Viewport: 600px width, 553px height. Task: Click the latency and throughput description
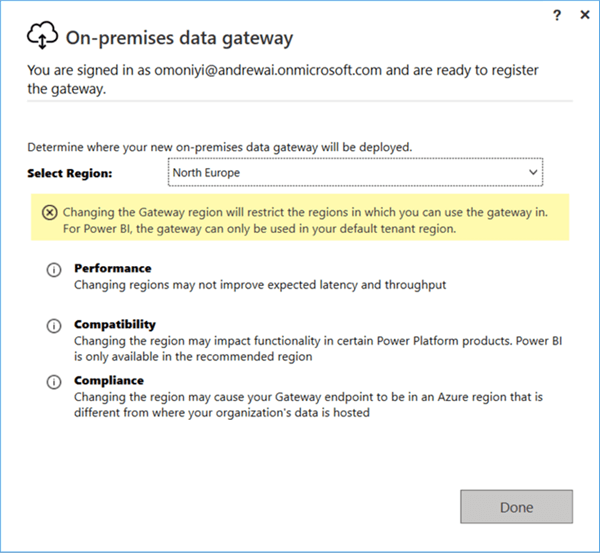click(x=260, y=285)
